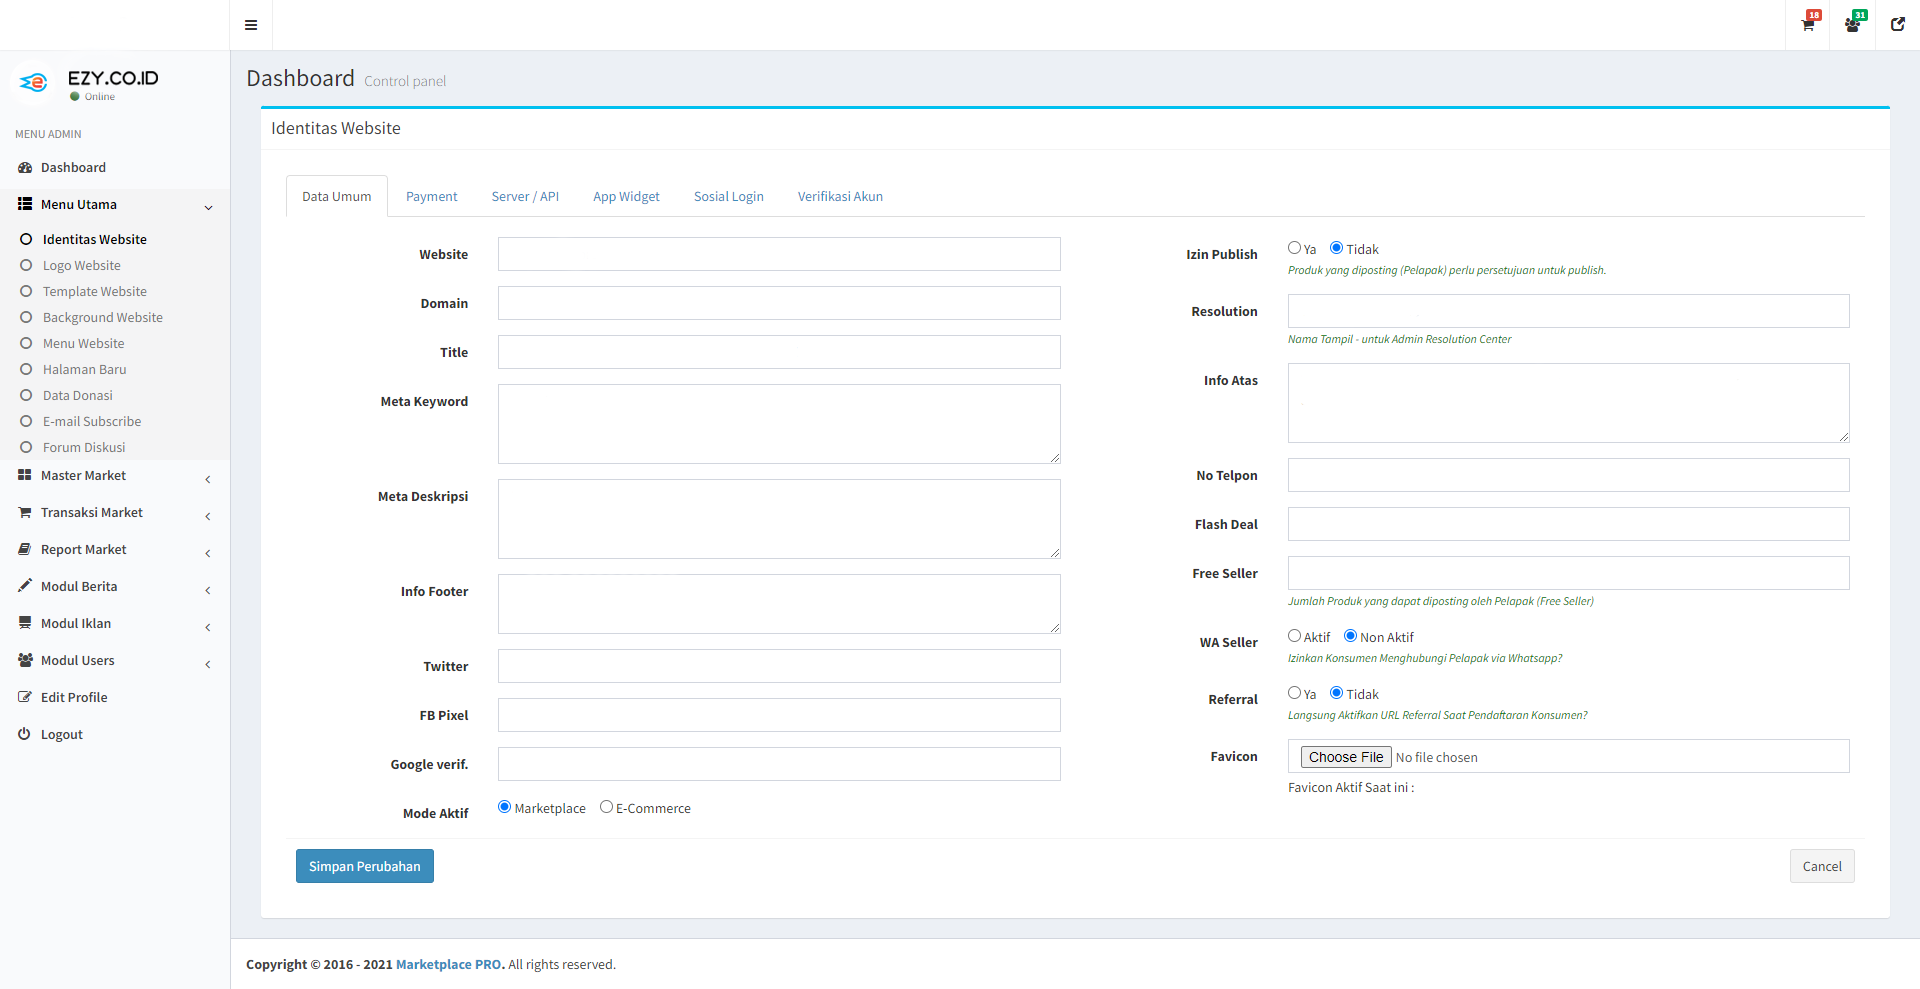Open the App Widget tab
The height and width of the screenshot is (989, 1920).
[626, 196]
